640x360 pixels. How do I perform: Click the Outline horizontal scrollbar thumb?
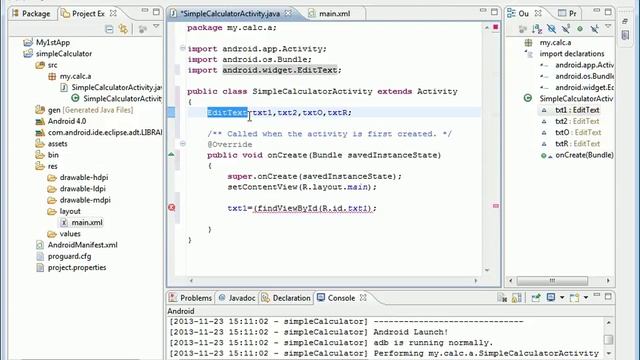click(x=552, y=281)
